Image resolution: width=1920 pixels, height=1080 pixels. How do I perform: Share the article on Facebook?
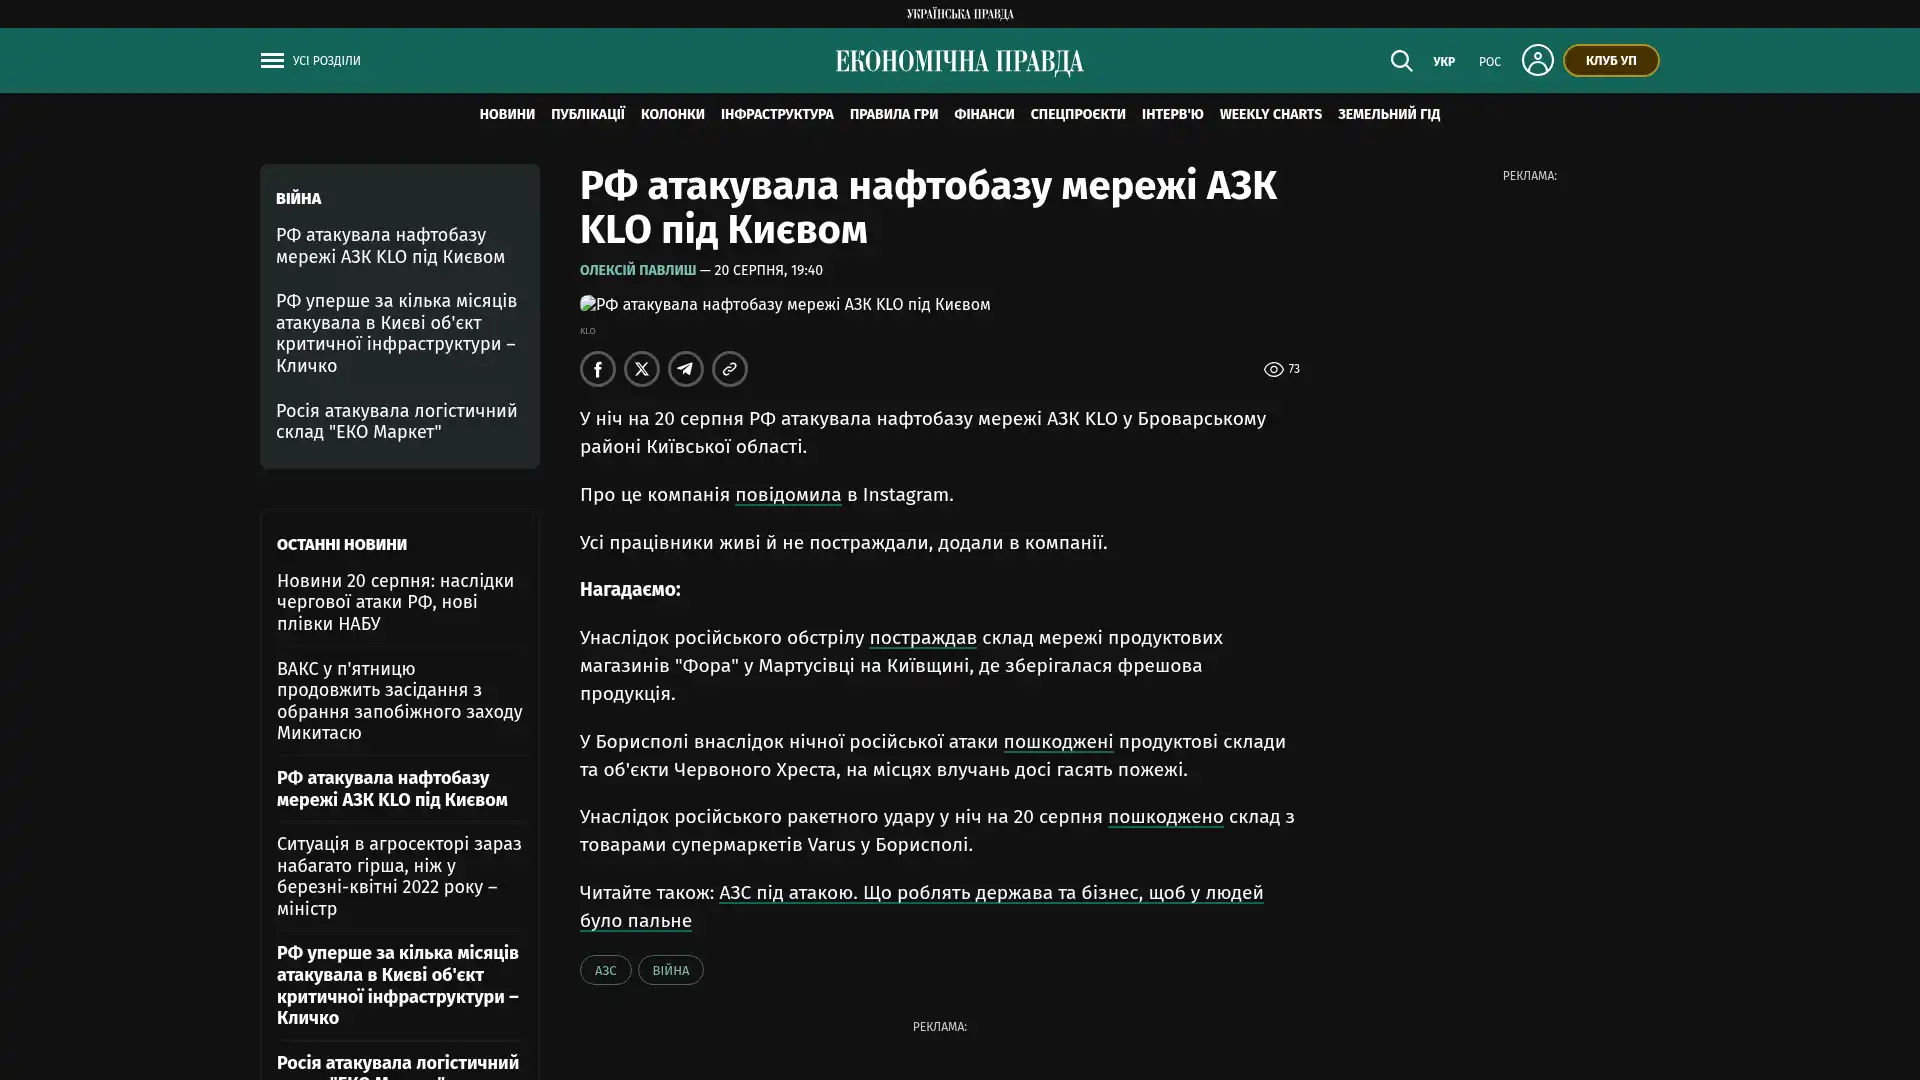[598, 369]
